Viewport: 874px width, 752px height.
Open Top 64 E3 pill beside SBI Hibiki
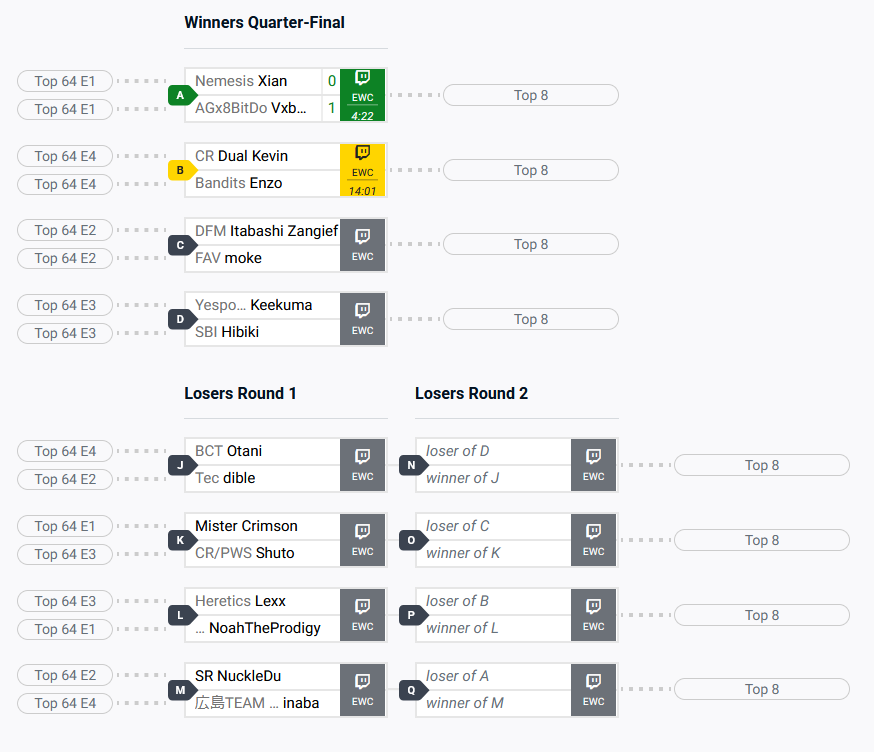(65, 333)
